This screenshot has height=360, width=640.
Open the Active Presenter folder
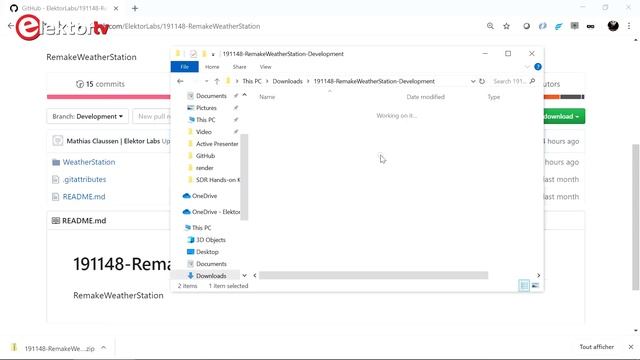pos(217,144)
